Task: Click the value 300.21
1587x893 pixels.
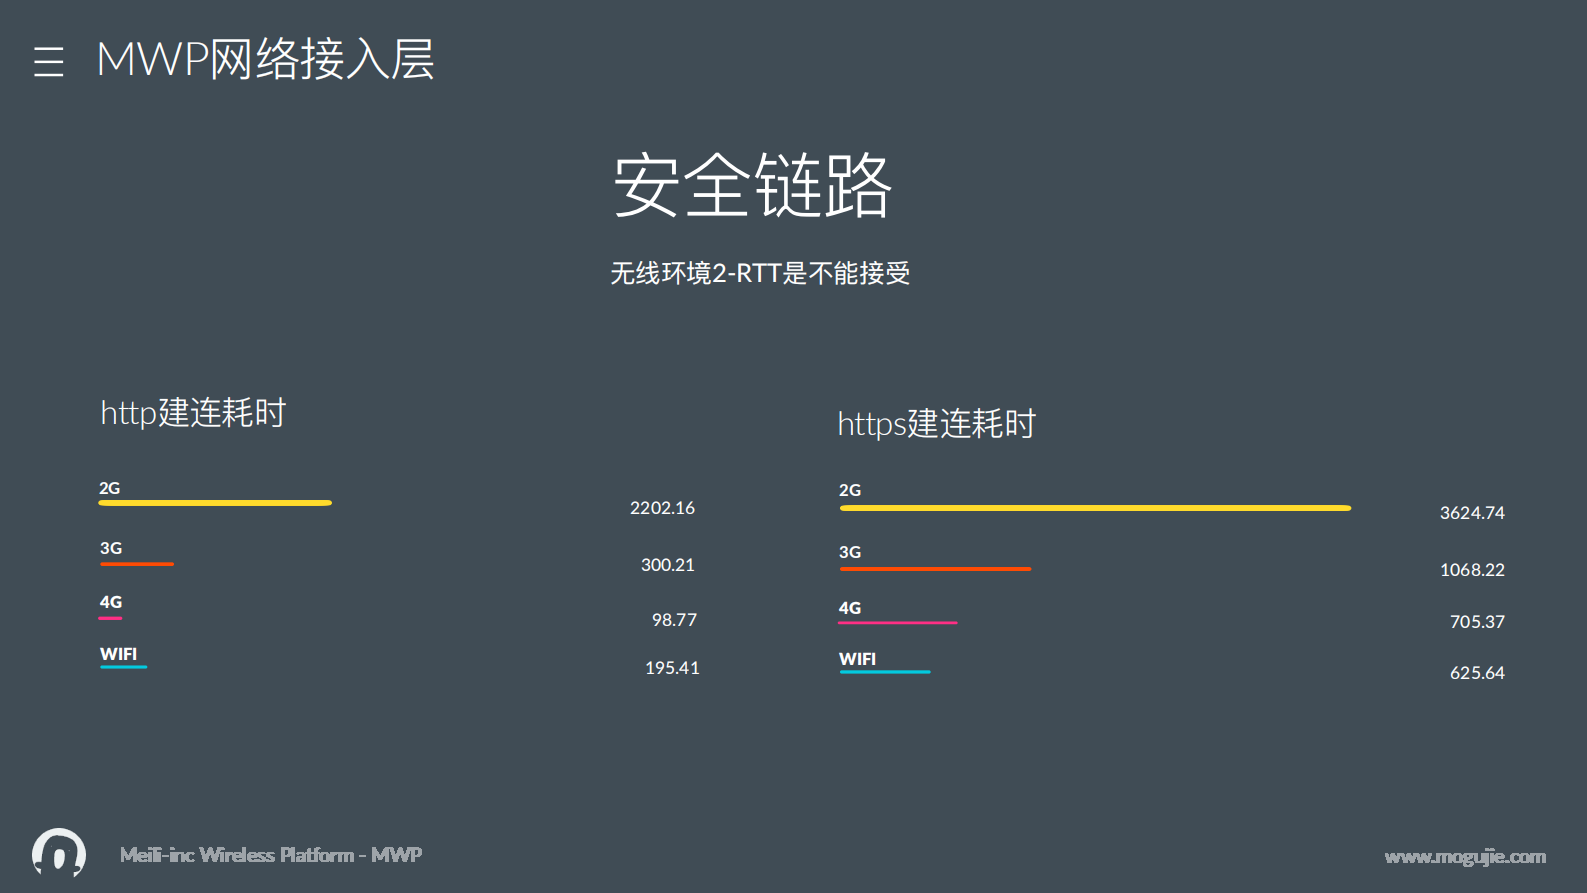Action: (x=667, y=565)
